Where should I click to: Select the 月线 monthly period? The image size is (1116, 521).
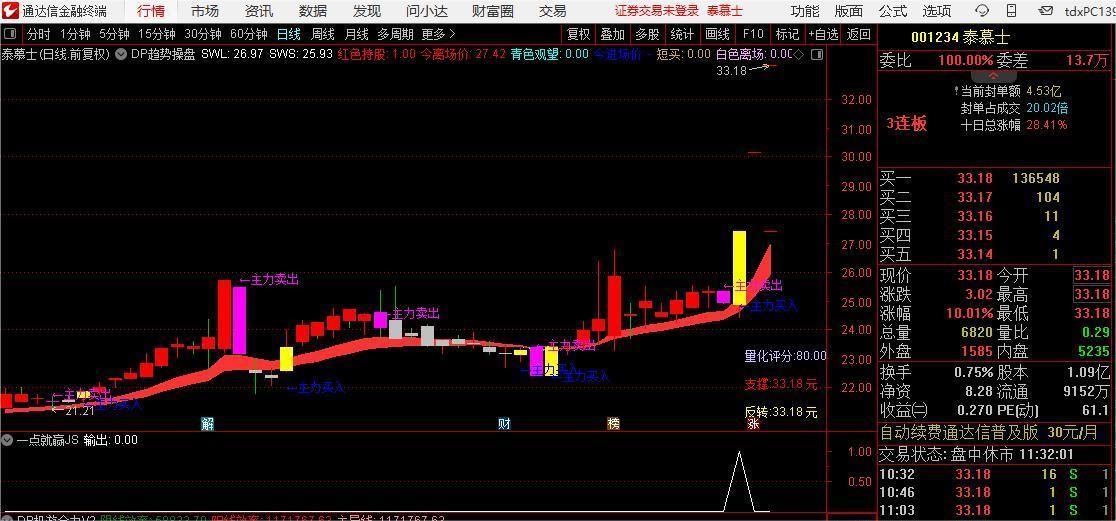tap(357, 34)
